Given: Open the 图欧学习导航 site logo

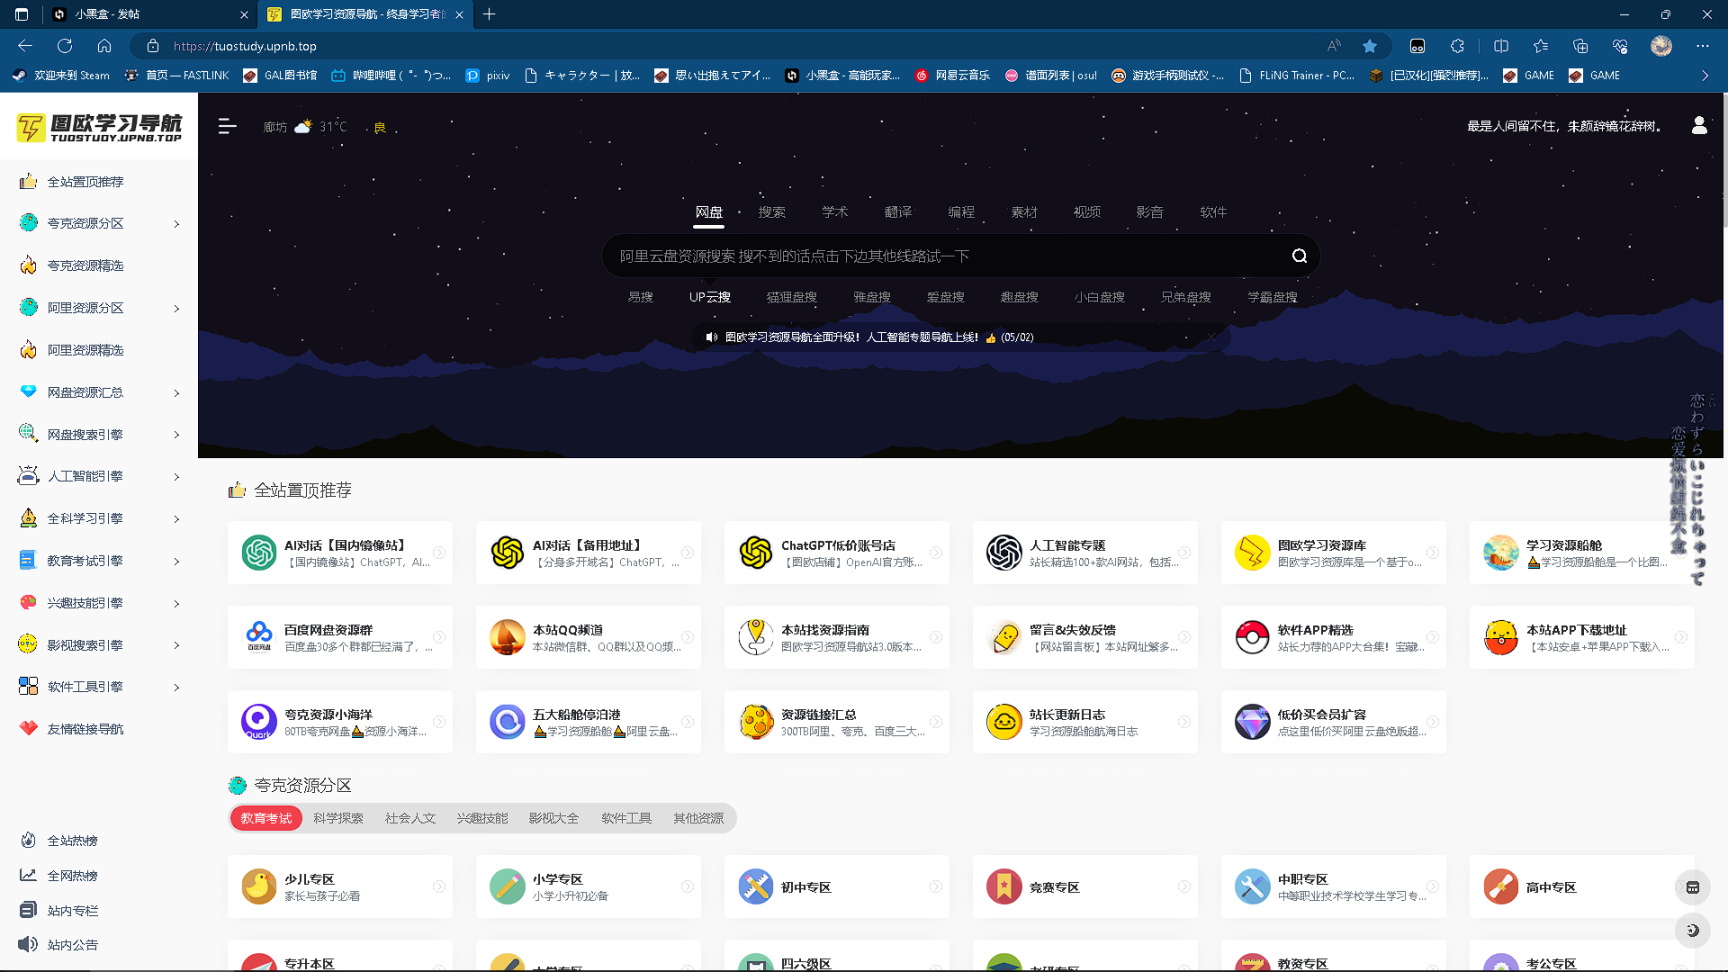Looking at the screenshot, I should click(x=99, y=127).
